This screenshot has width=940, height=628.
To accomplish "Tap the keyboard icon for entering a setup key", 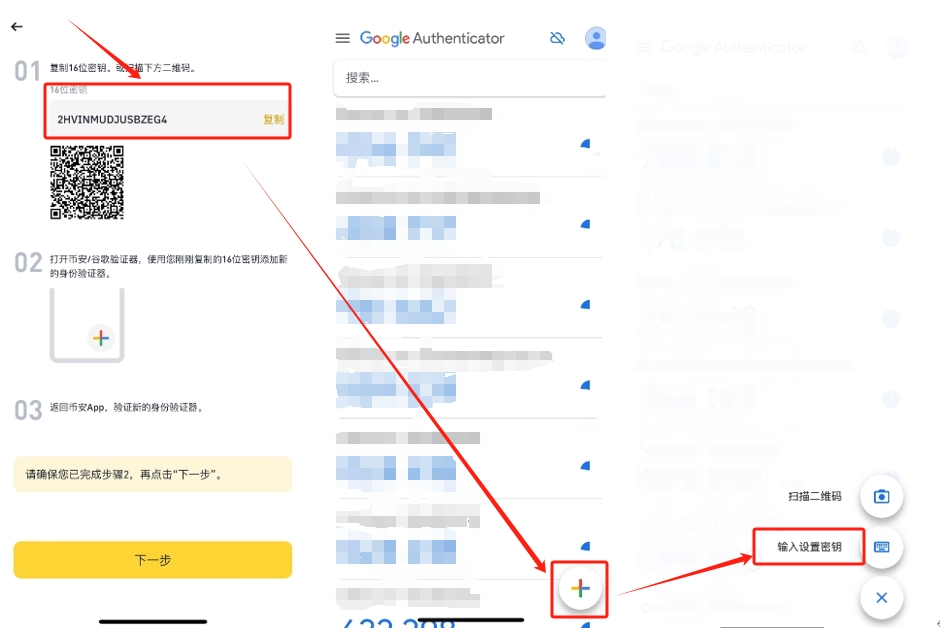I will point(881,547).
